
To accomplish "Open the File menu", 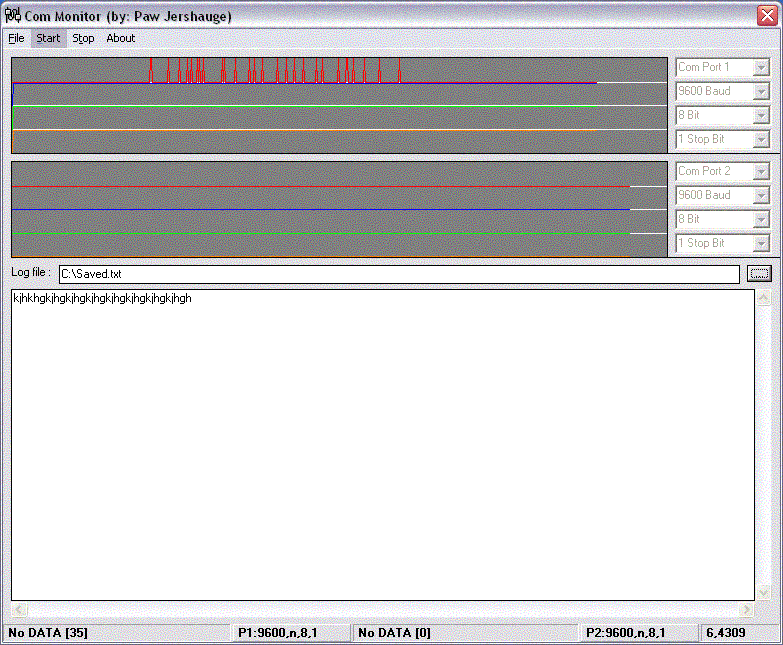I will tap(16, 38).
